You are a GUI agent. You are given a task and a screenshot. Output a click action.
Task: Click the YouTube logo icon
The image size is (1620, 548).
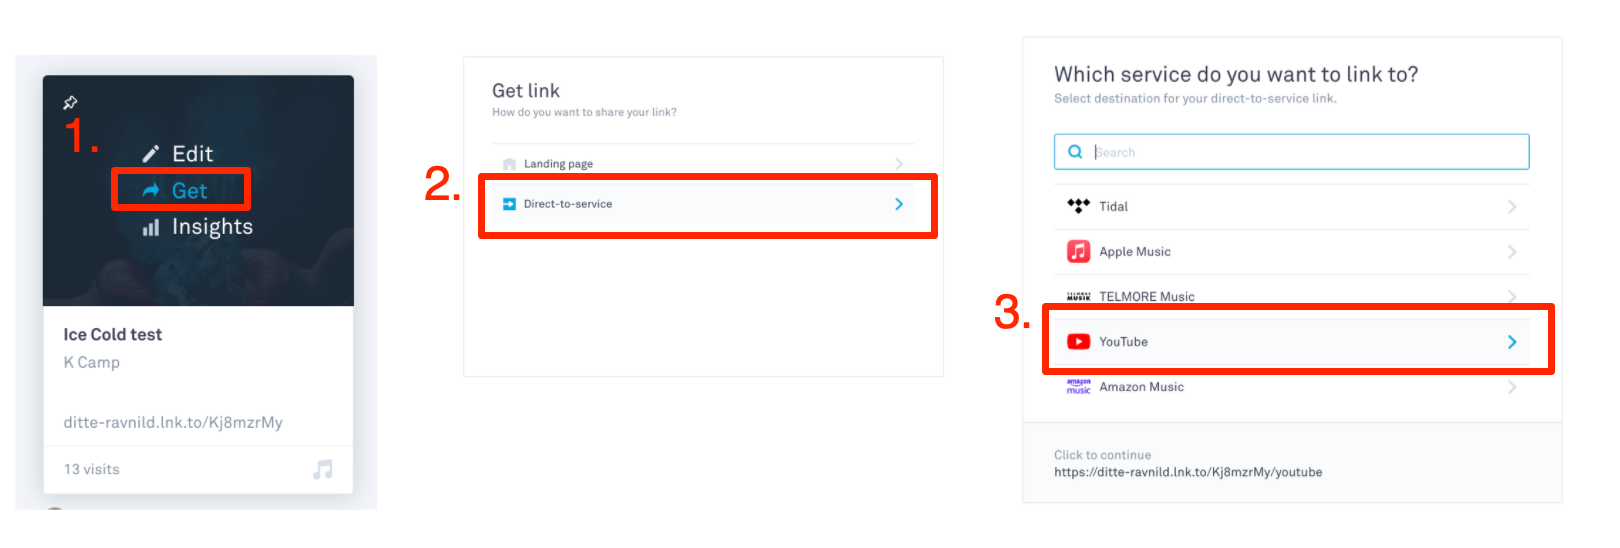tap(1078, 342)
